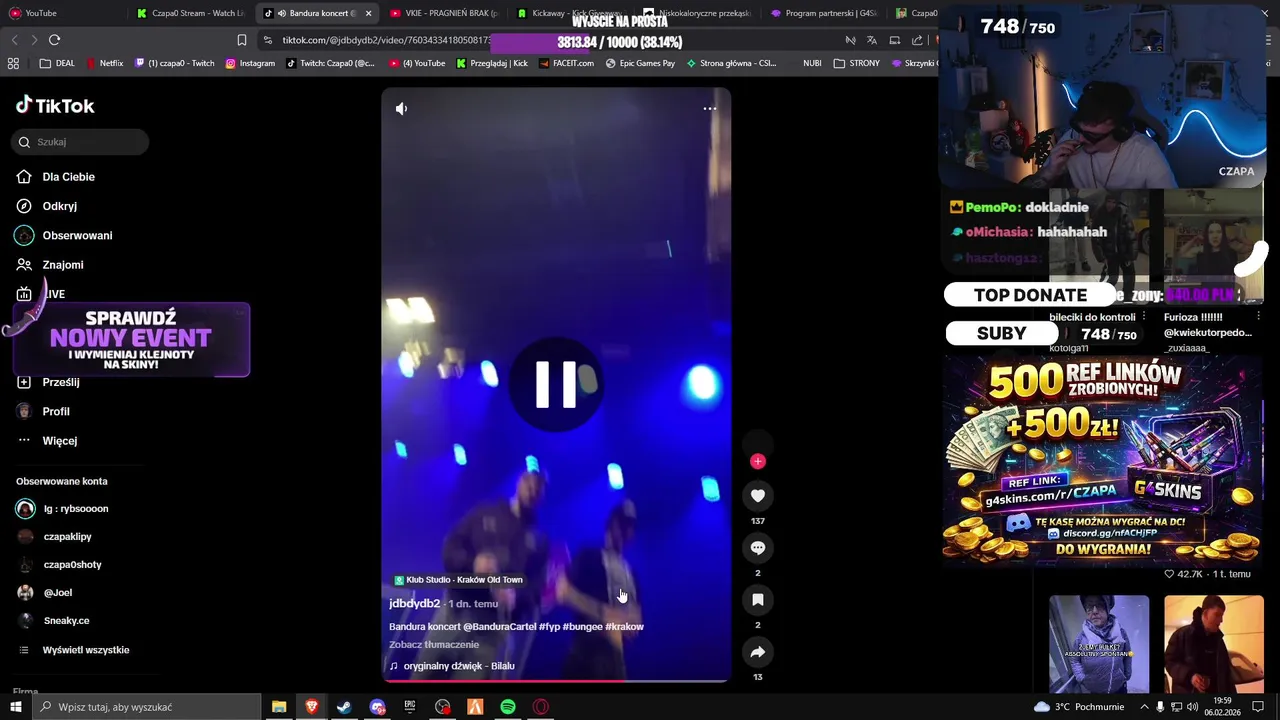Switch to Czapa0 Stream browser tab
The width and height of the screenshot is (1280, 720).
coord(190,13)
